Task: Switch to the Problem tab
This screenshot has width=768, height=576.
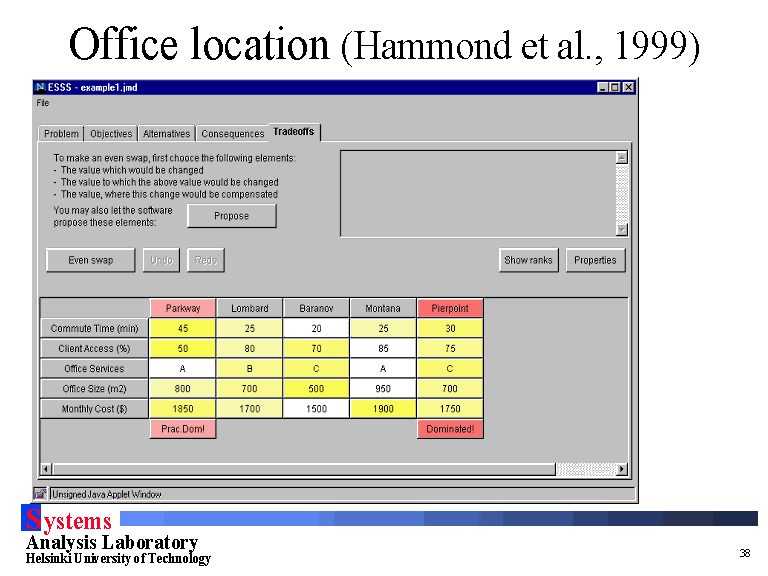Action: tap(61, 134)
